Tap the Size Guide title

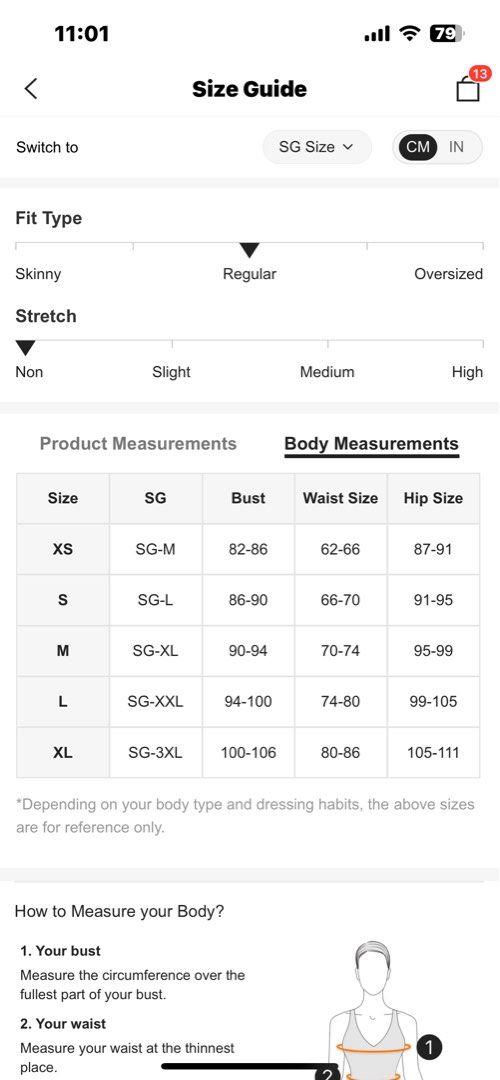[x=249, y=89]
